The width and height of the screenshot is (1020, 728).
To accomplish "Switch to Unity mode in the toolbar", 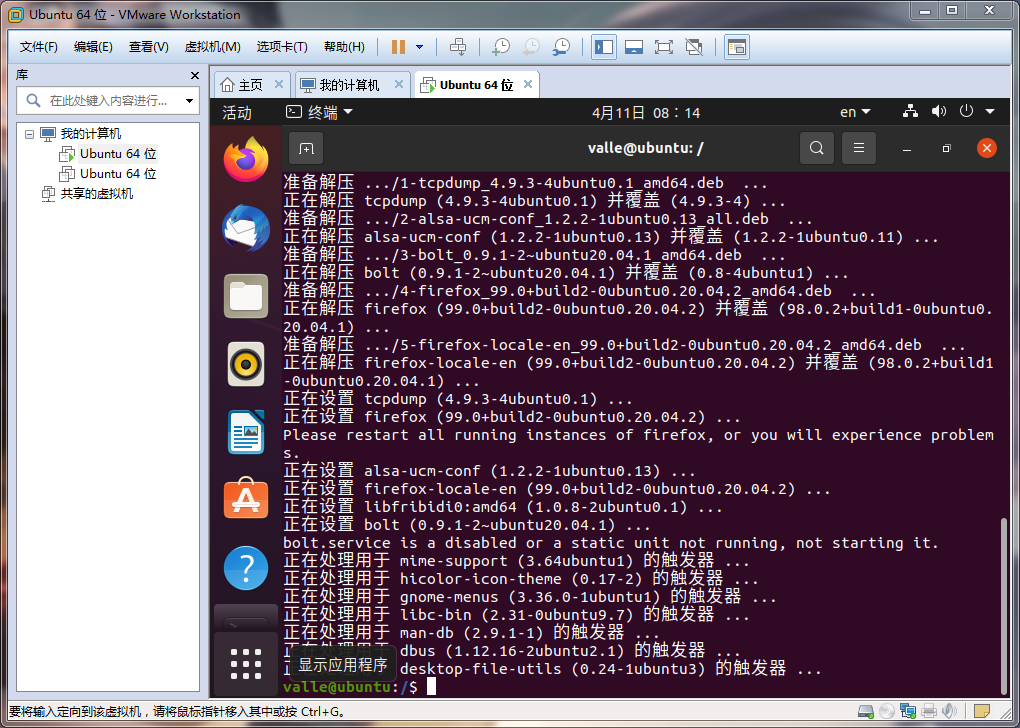I will (694, 47).
